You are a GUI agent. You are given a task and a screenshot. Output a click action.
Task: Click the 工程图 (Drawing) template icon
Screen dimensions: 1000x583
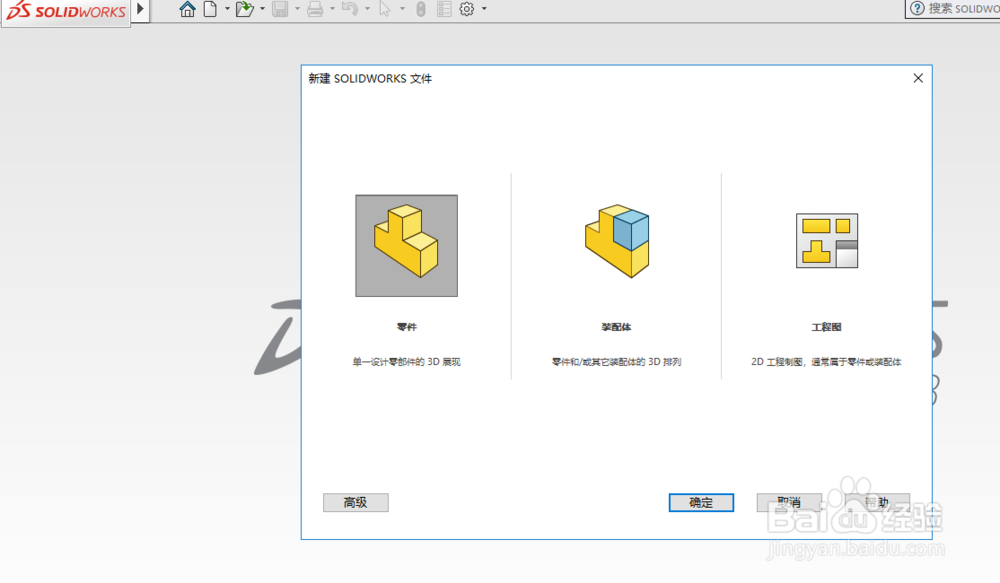827,240
